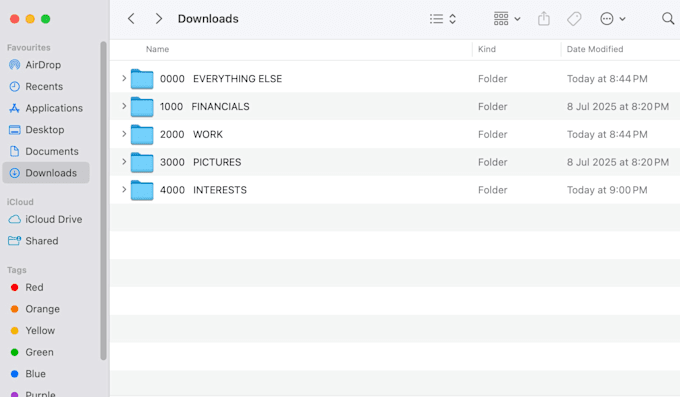
Task: Select the 1000 FINANCIALS folder icon
Action: (x=142, y=107)
